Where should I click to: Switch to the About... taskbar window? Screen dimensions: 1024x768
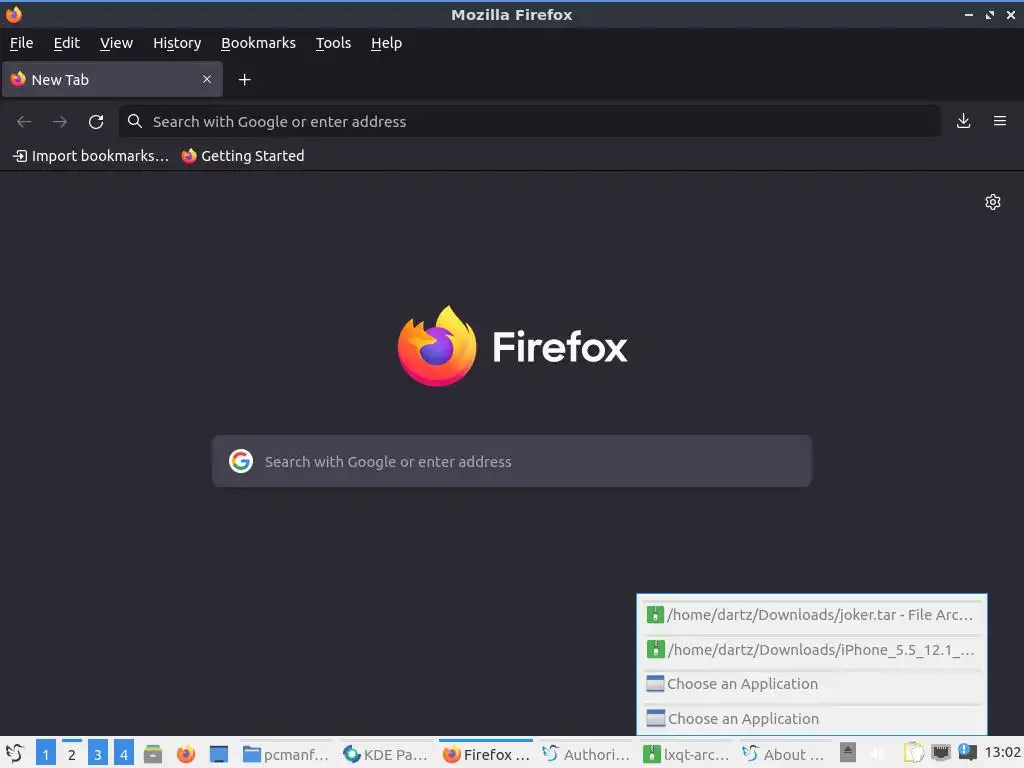click(x=786, y=754)
